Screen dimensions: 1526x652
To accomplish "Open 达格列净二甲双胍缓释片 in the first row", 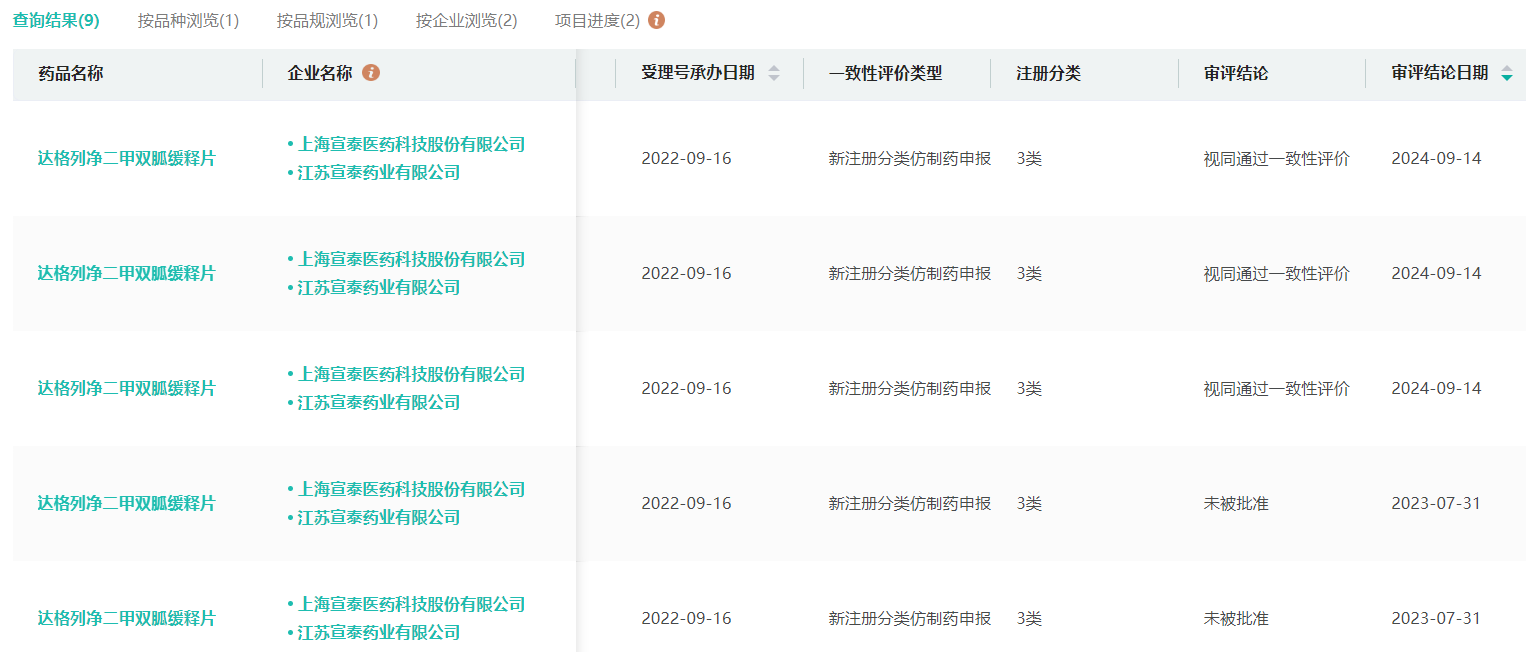I will coord(126,158).
